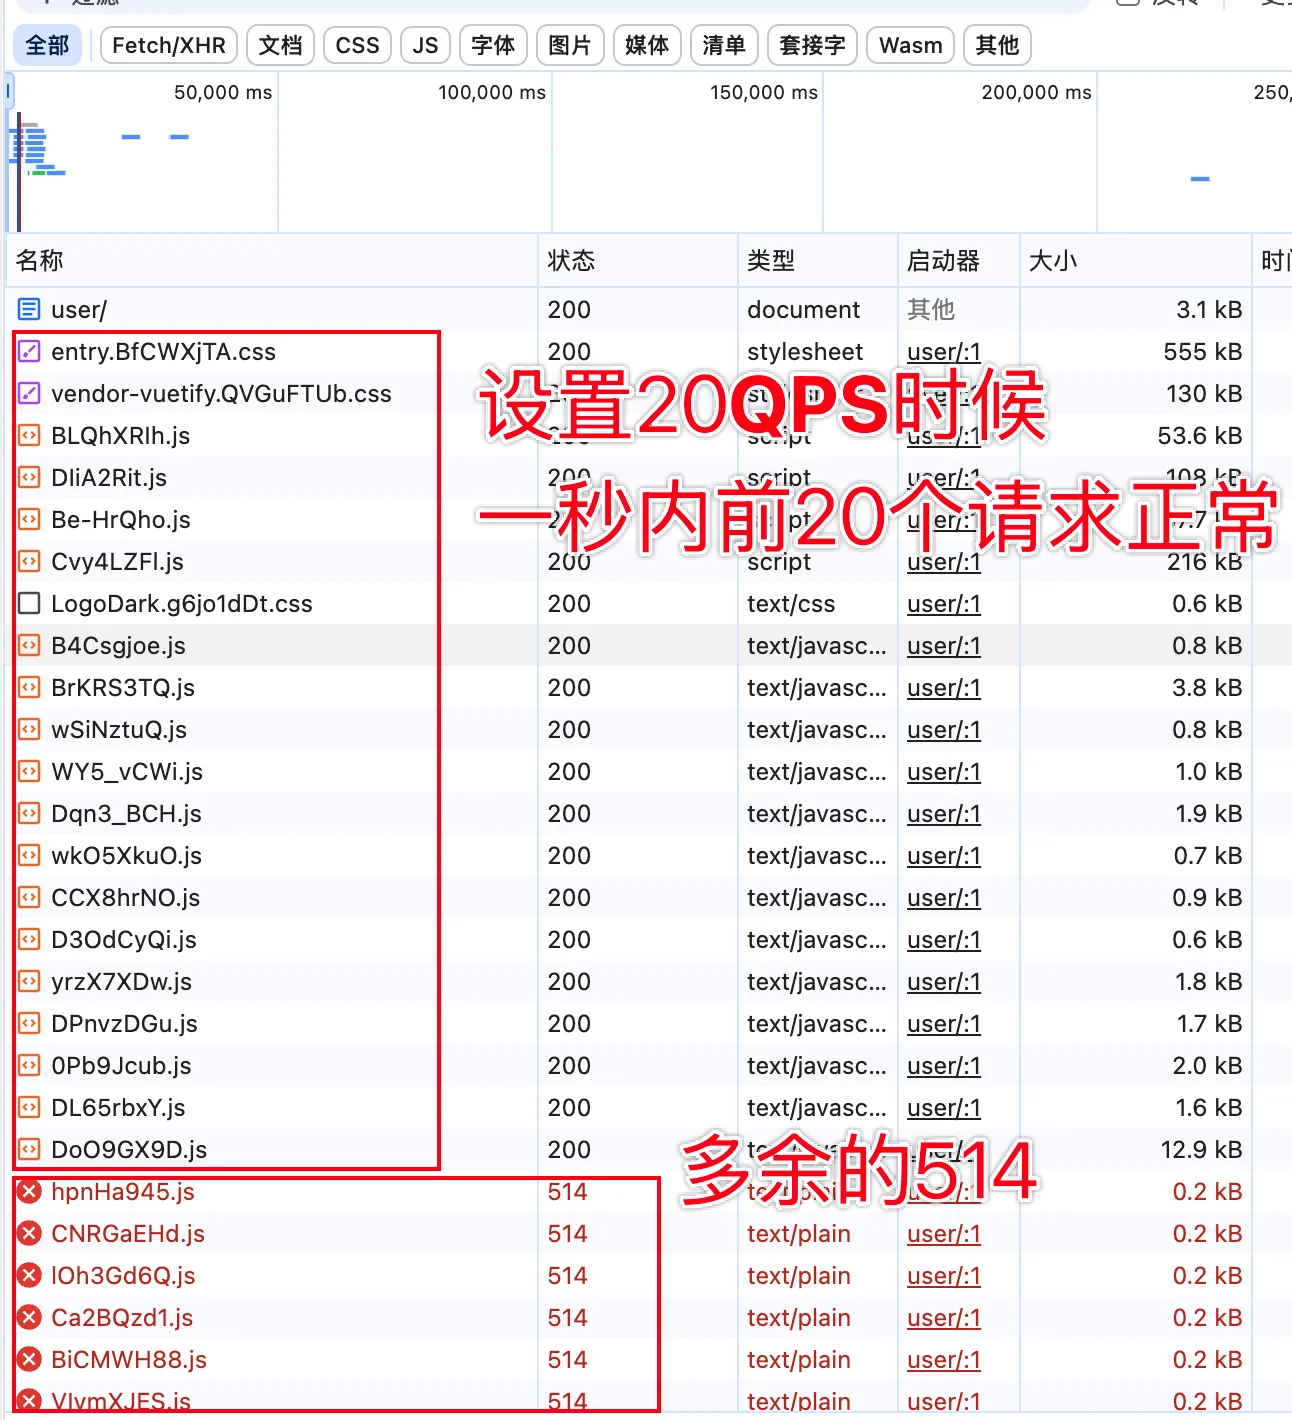1292x1420 pixels.
Task: Click stylesheet icon of entry.BfCWXjTA.css
Action: tap(29, 352)
